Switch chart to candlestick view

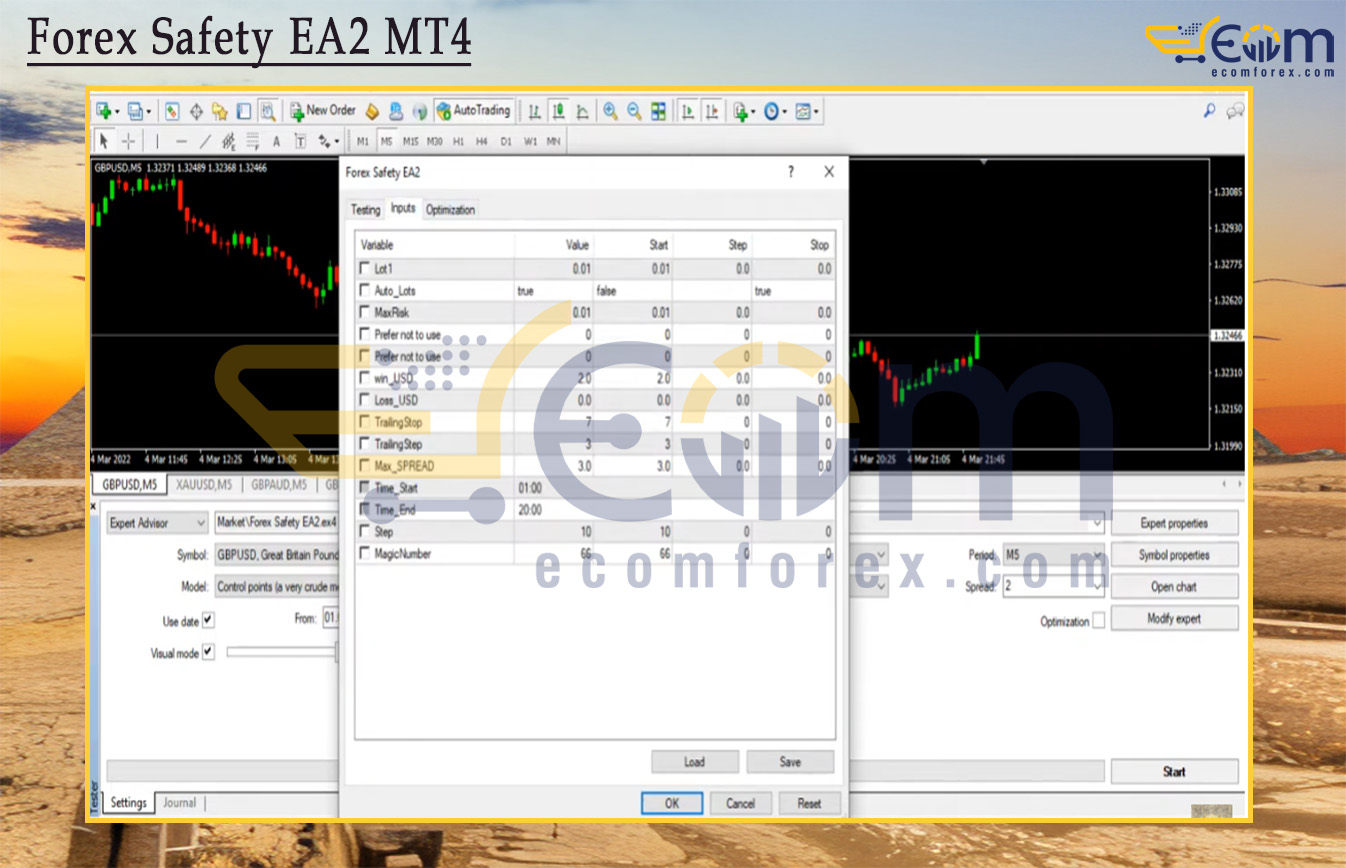coord(559,111)
